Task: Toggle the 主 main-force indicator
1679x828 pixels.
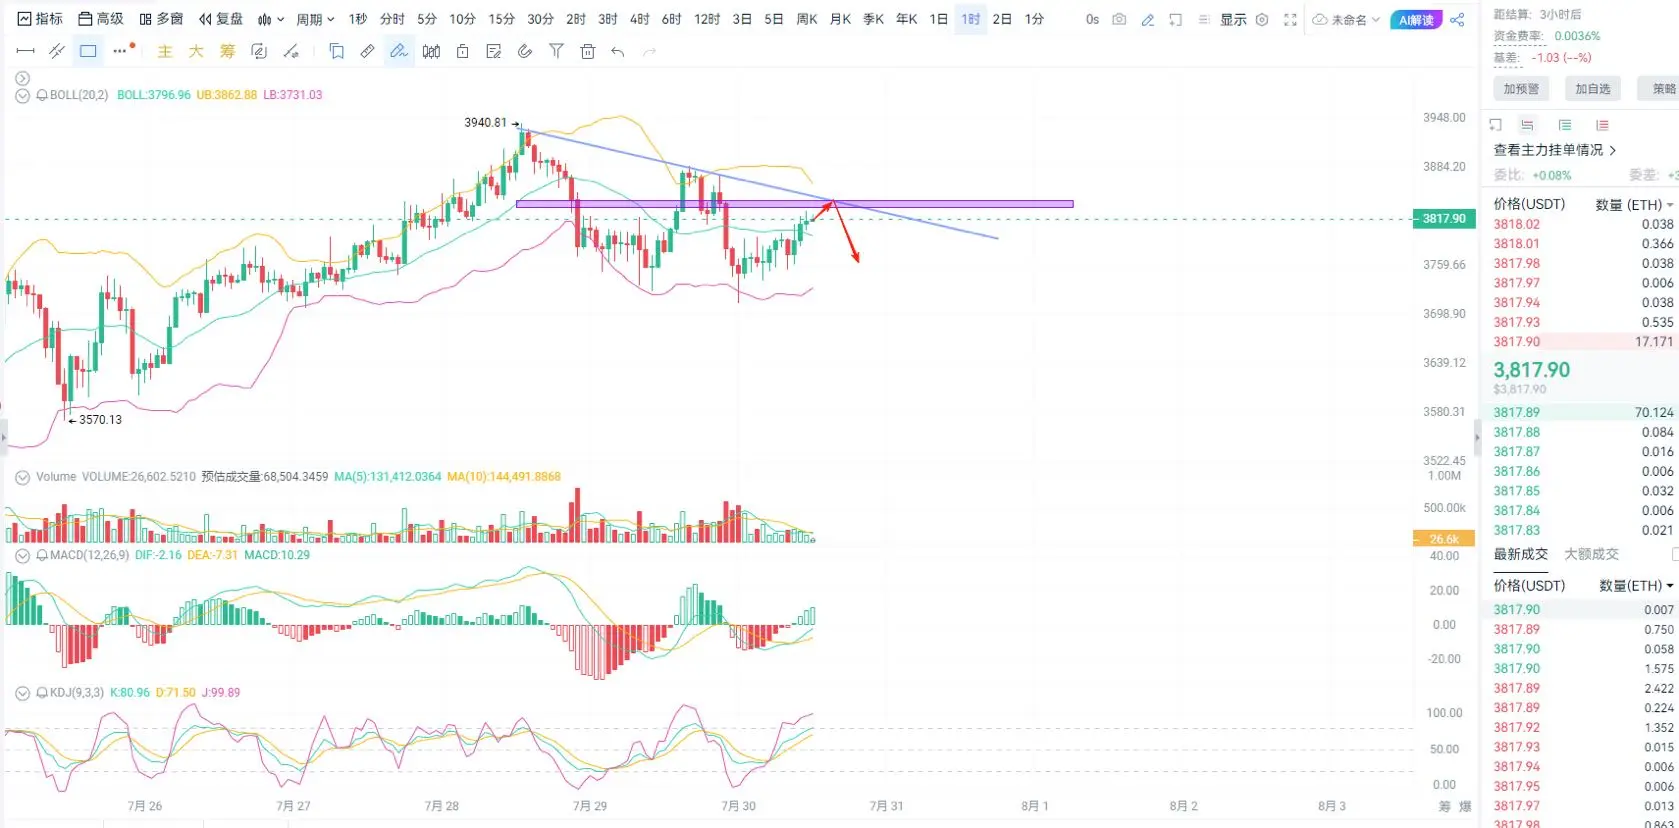Action: pyautogui.click(x=165, y=51)
